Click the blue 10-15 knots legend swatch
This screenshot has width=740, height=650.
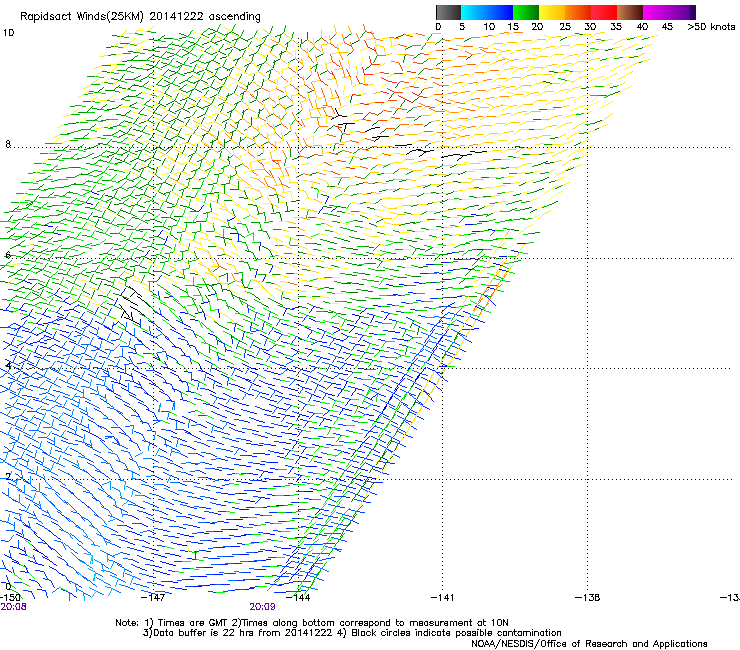pyautogui.click(x=500, y=12)
